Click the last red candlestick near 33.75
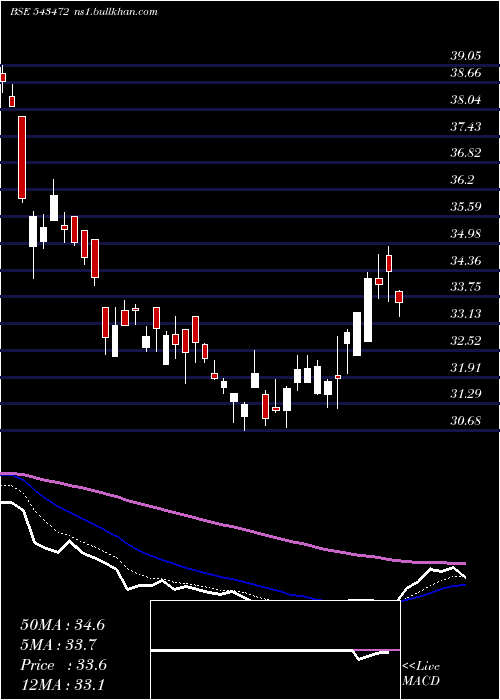The width and height of the screenshot is (500, 700). [399, 297]
